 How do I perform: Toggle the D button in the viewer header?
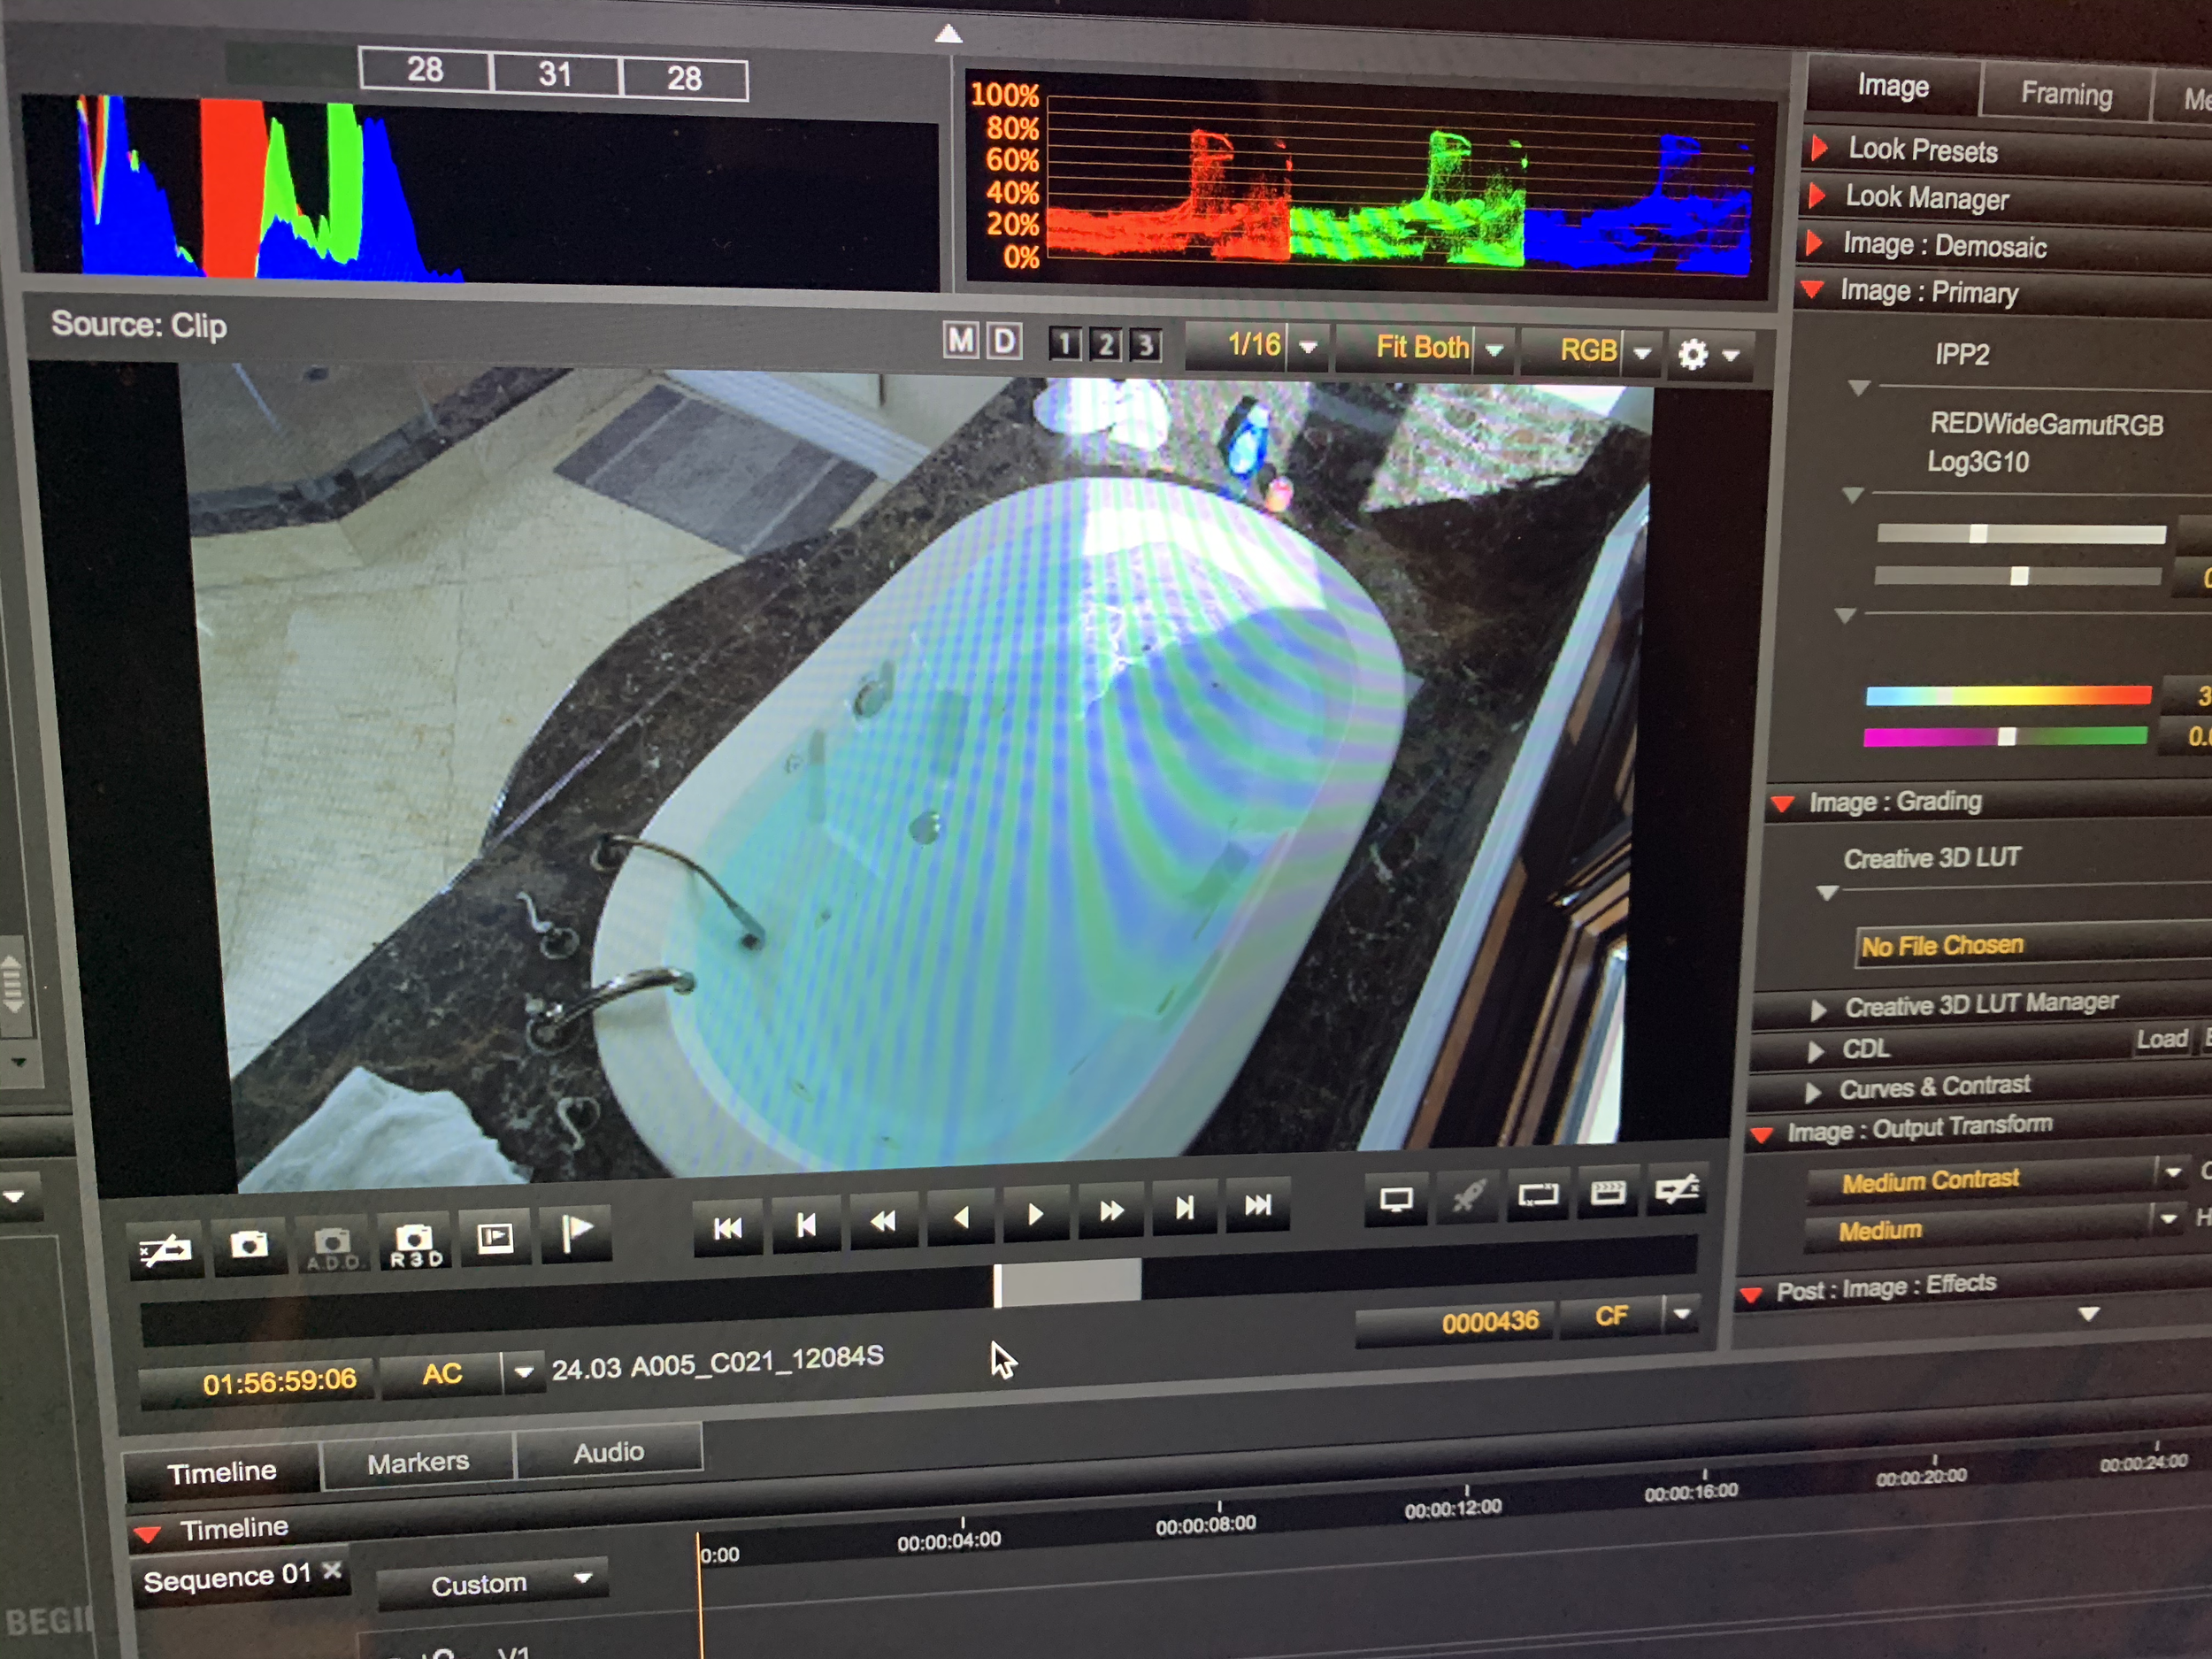pos(1004,342)
